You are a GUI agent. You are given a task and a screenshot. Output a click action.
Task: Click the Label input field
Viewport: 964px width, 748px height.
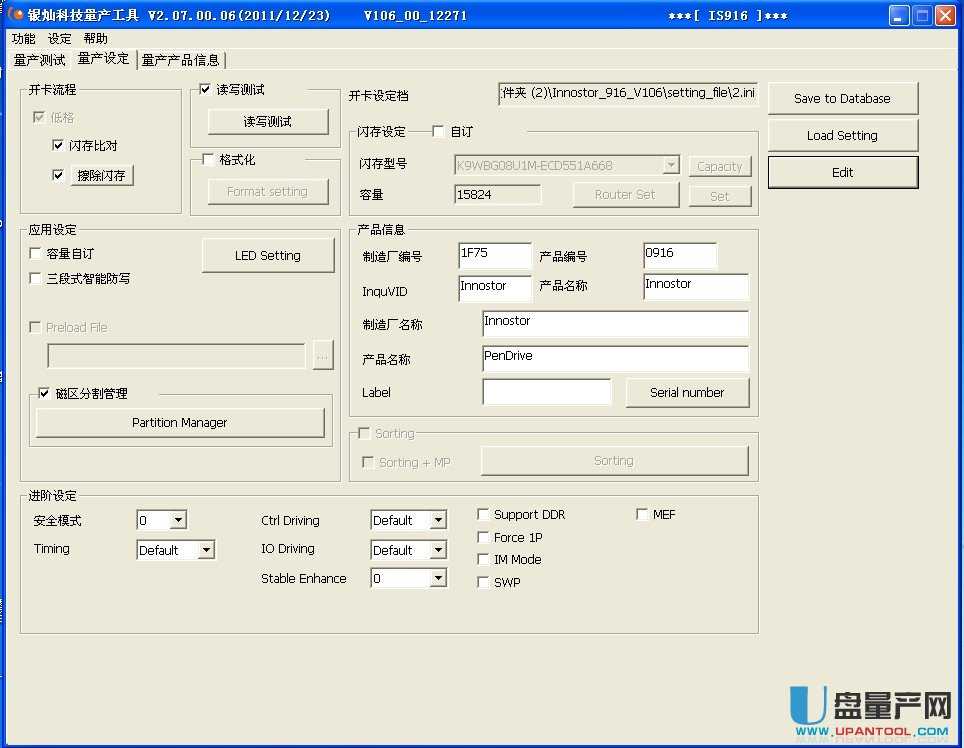(x=546, y=392)
